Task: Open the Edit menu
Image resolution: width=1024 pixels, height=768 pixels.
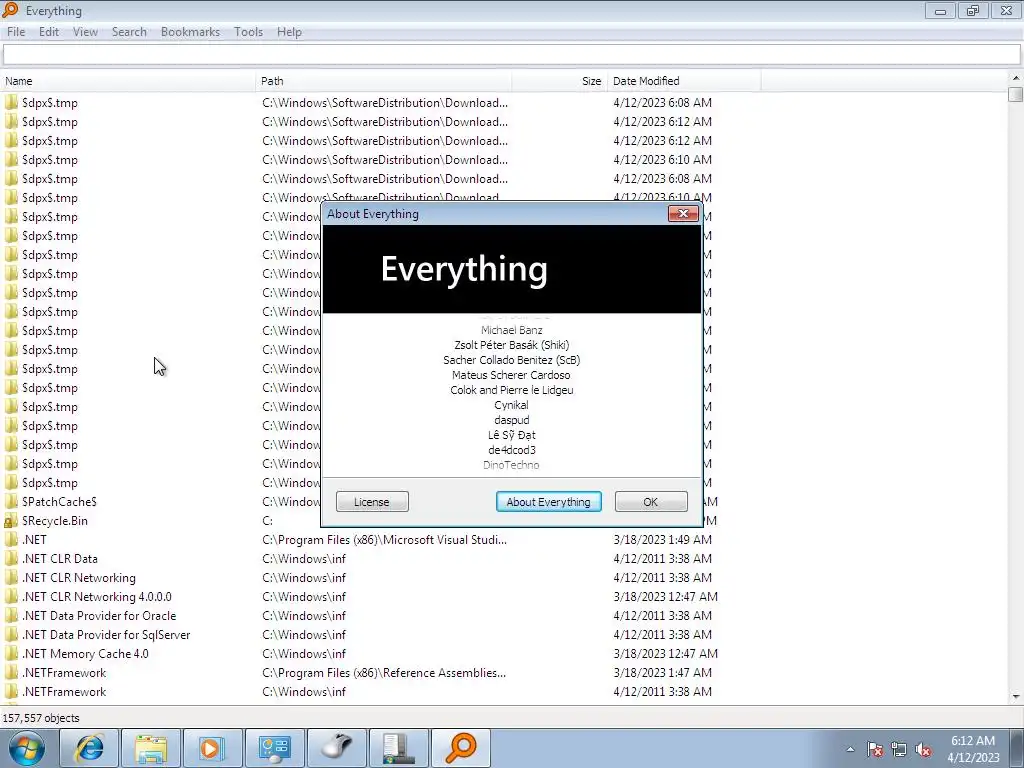Action: click(x=49, y=32)
